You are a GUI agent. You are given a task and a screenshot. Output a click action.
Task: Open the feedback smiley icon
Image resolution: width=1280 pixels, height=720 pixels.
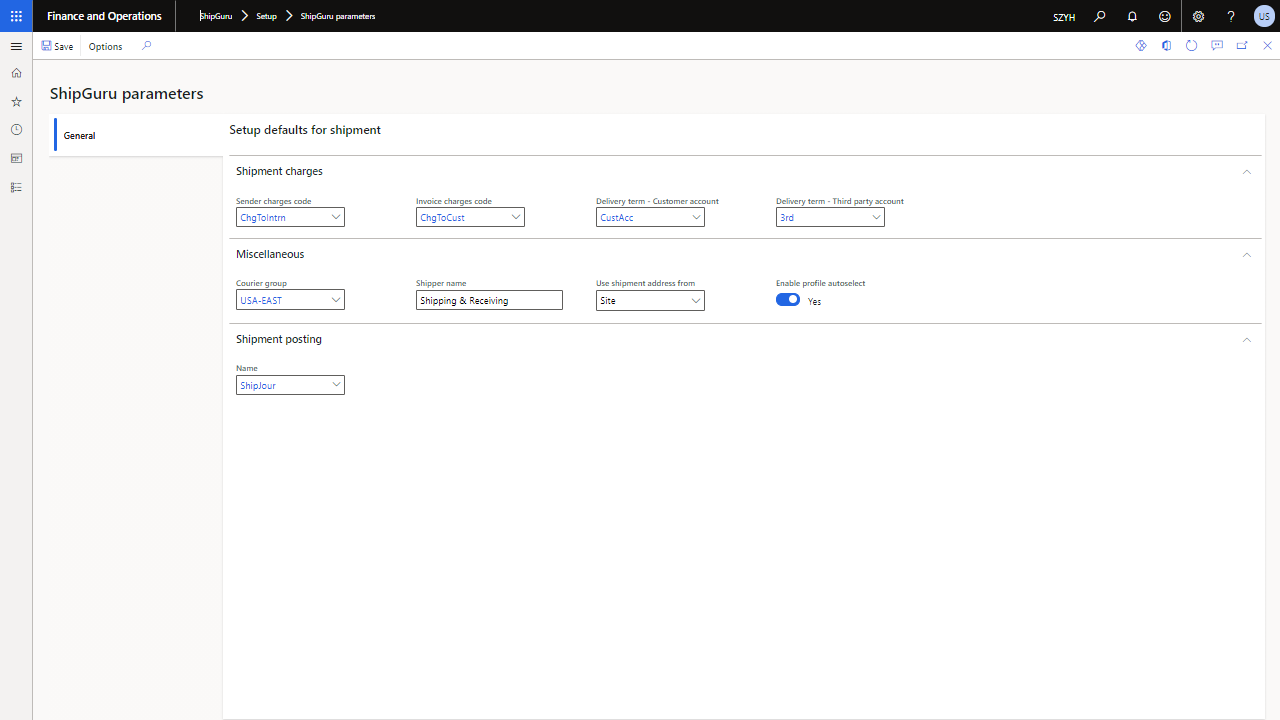coord(1165,16)
